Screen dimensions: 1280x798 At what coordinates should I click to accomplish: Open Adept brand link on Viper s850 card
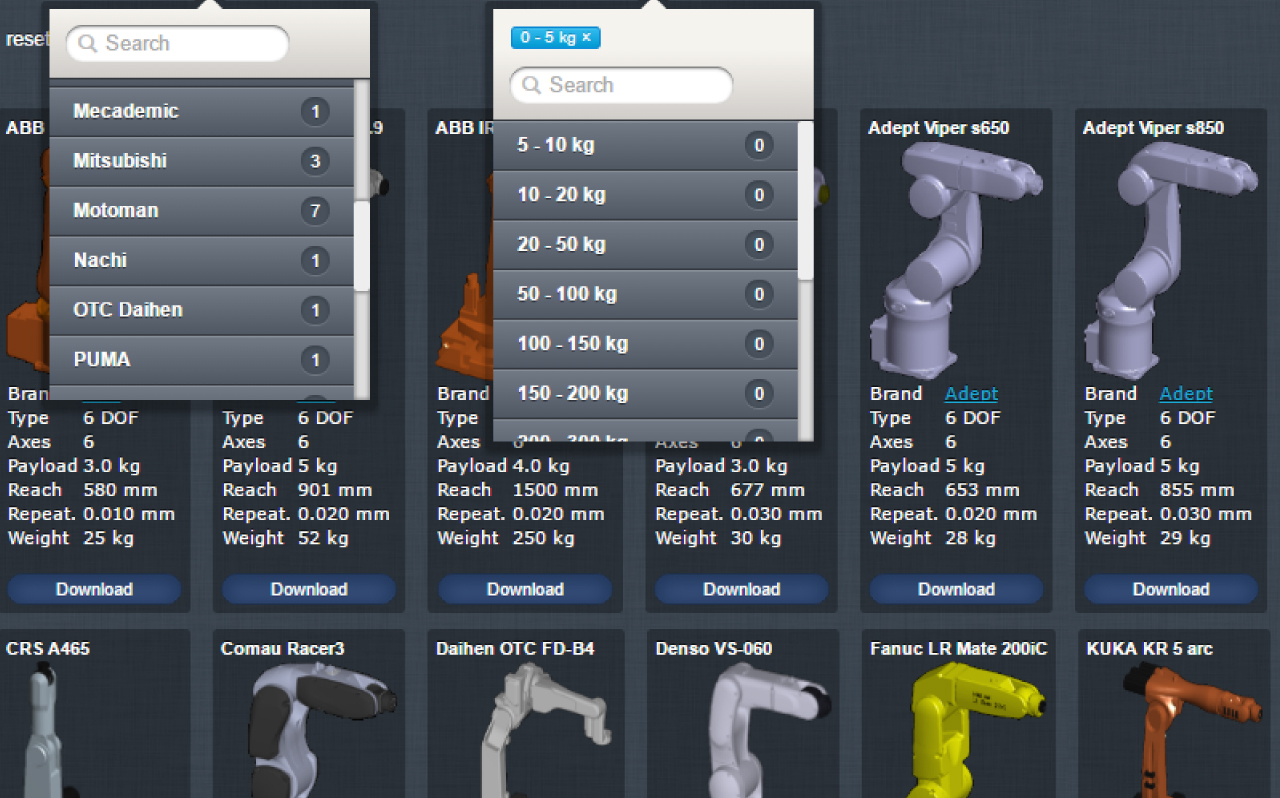pos(1186,394)
